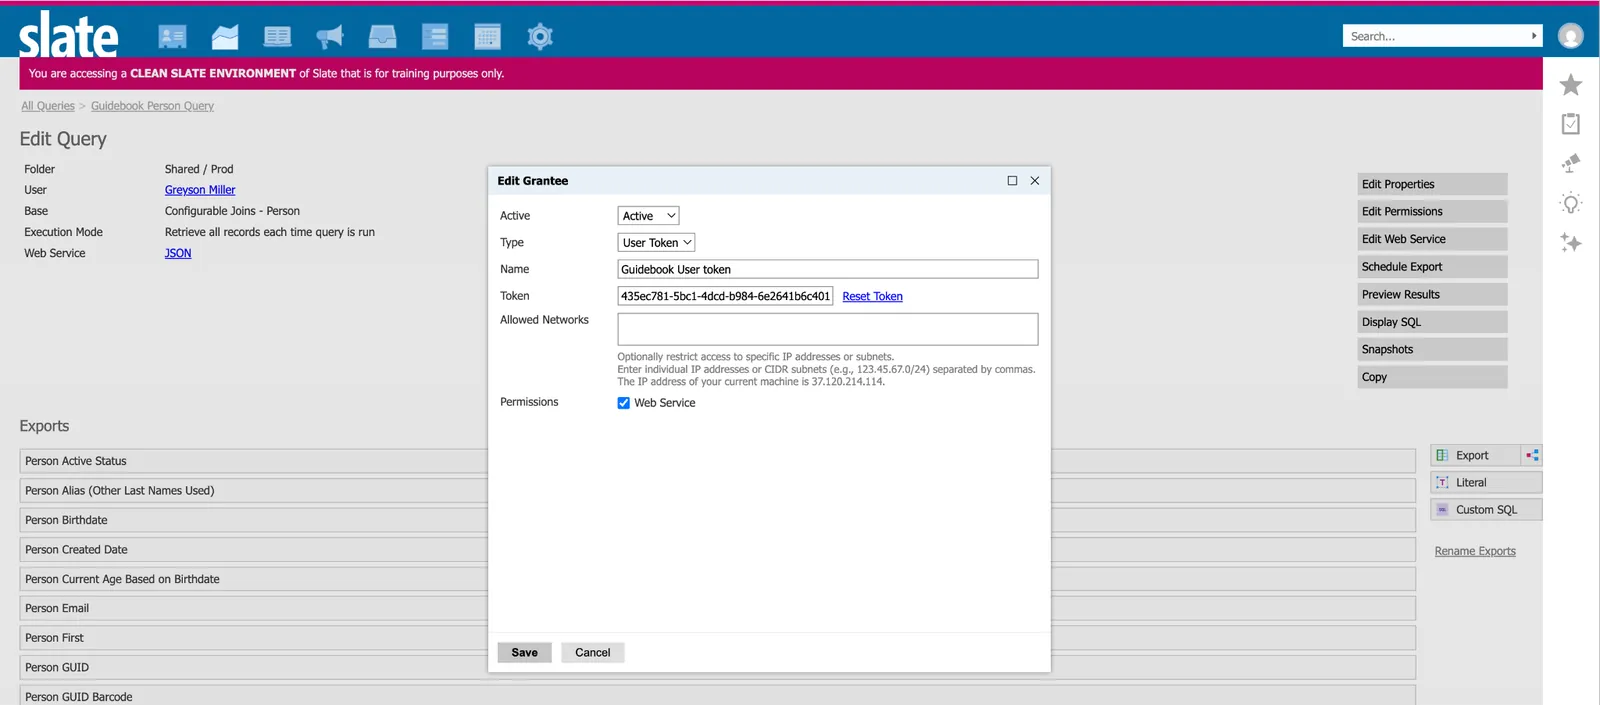Click the Reset Token link
Viewport: 1600px width, 705px height.
[x=872, y=297]
